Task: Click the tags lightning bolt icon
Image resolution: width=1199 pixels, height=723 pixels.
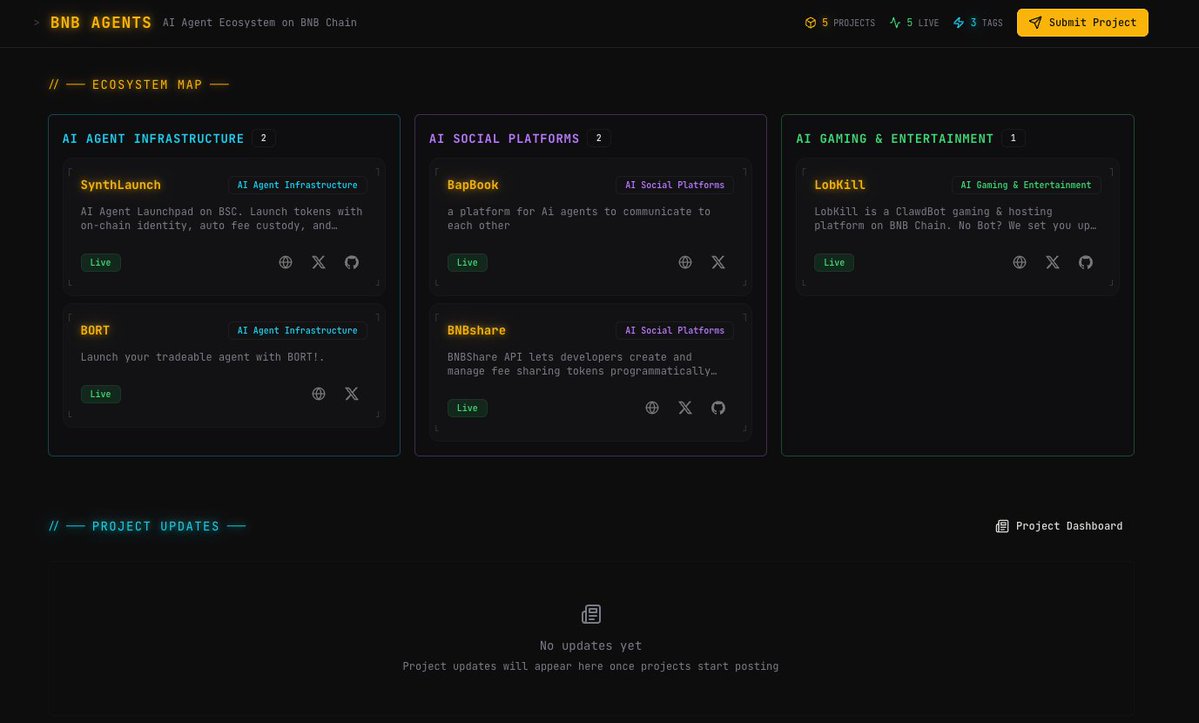Action: [959, 23]
